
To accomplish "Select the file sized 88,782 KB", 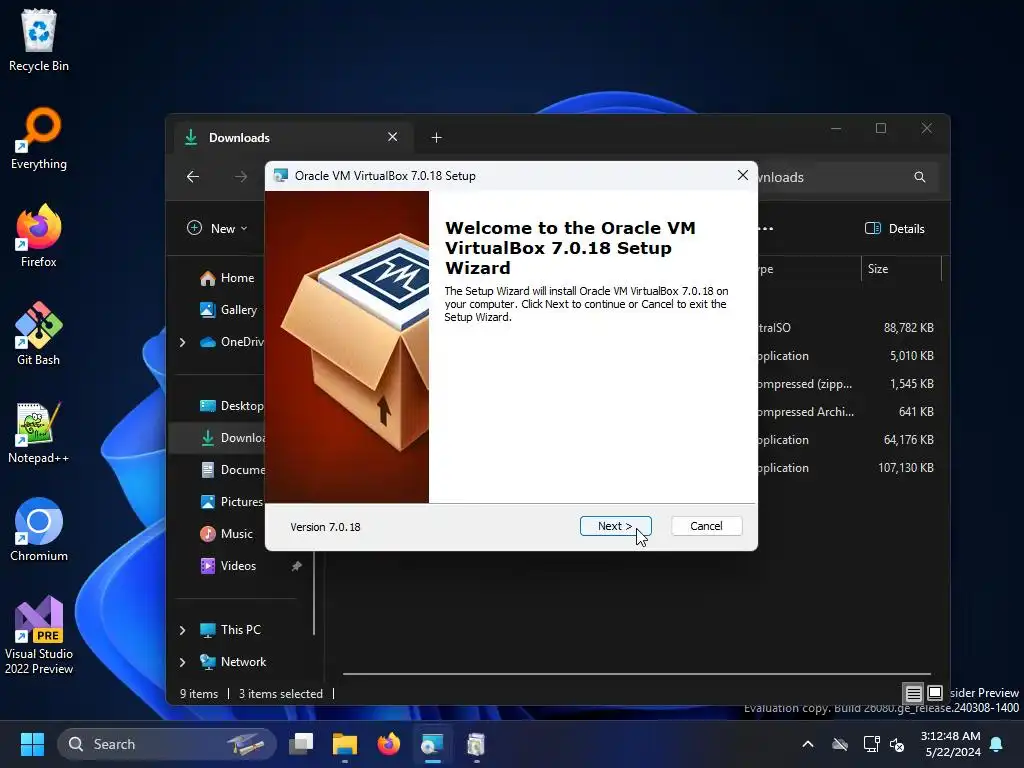I will 849,328.
